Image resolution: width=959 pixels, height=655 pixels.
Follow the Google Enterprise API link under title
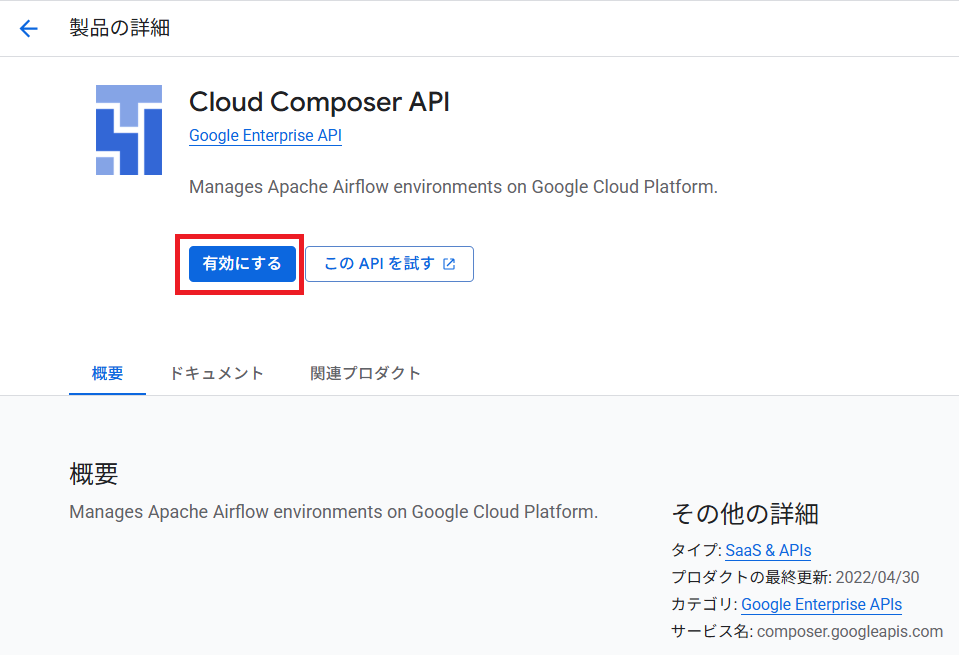[265, 135]
